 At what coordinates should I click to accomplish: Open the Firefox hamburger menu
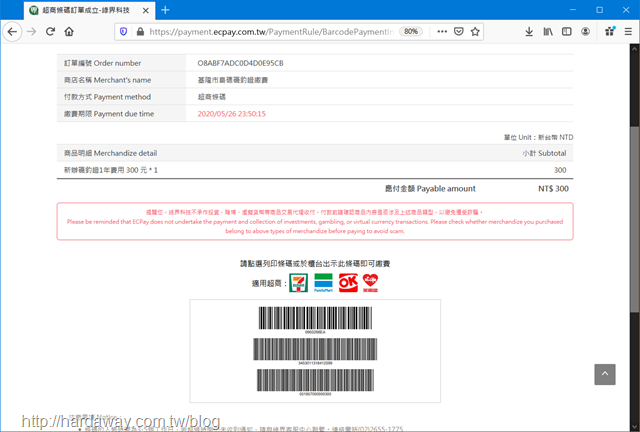(628, 31)
